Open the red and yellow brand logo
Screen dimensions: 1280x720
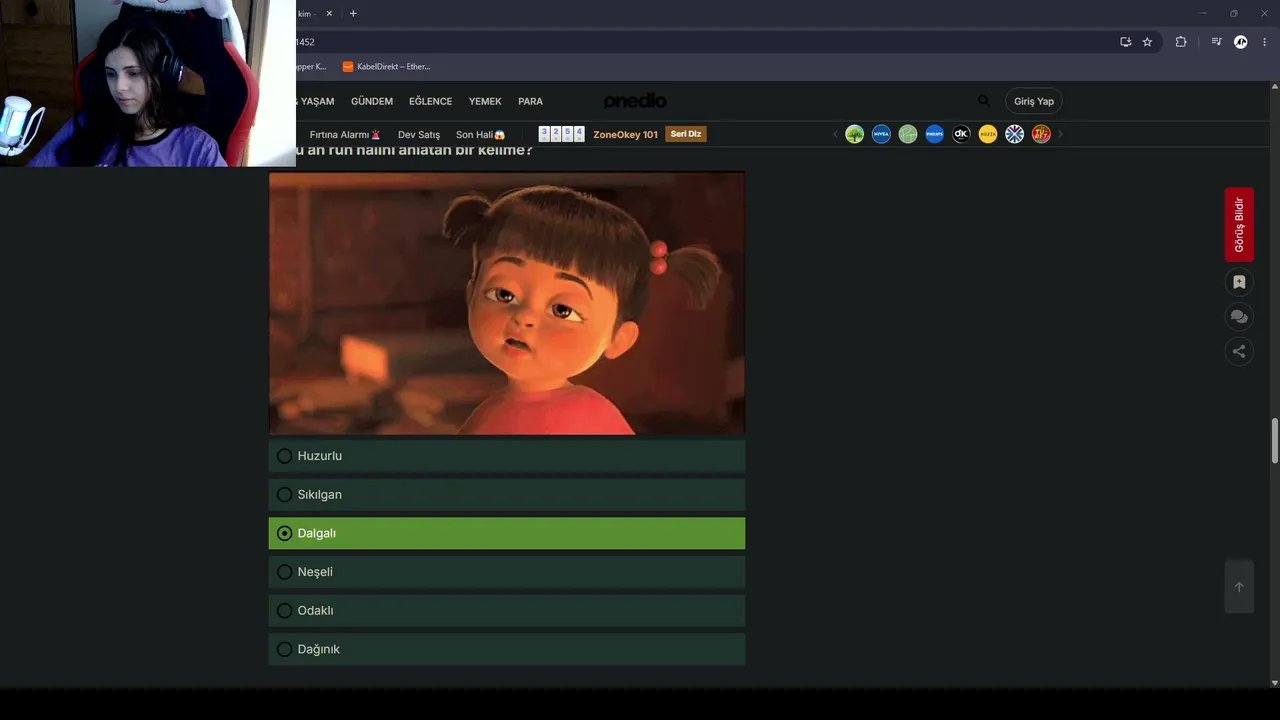[1041, 134]
